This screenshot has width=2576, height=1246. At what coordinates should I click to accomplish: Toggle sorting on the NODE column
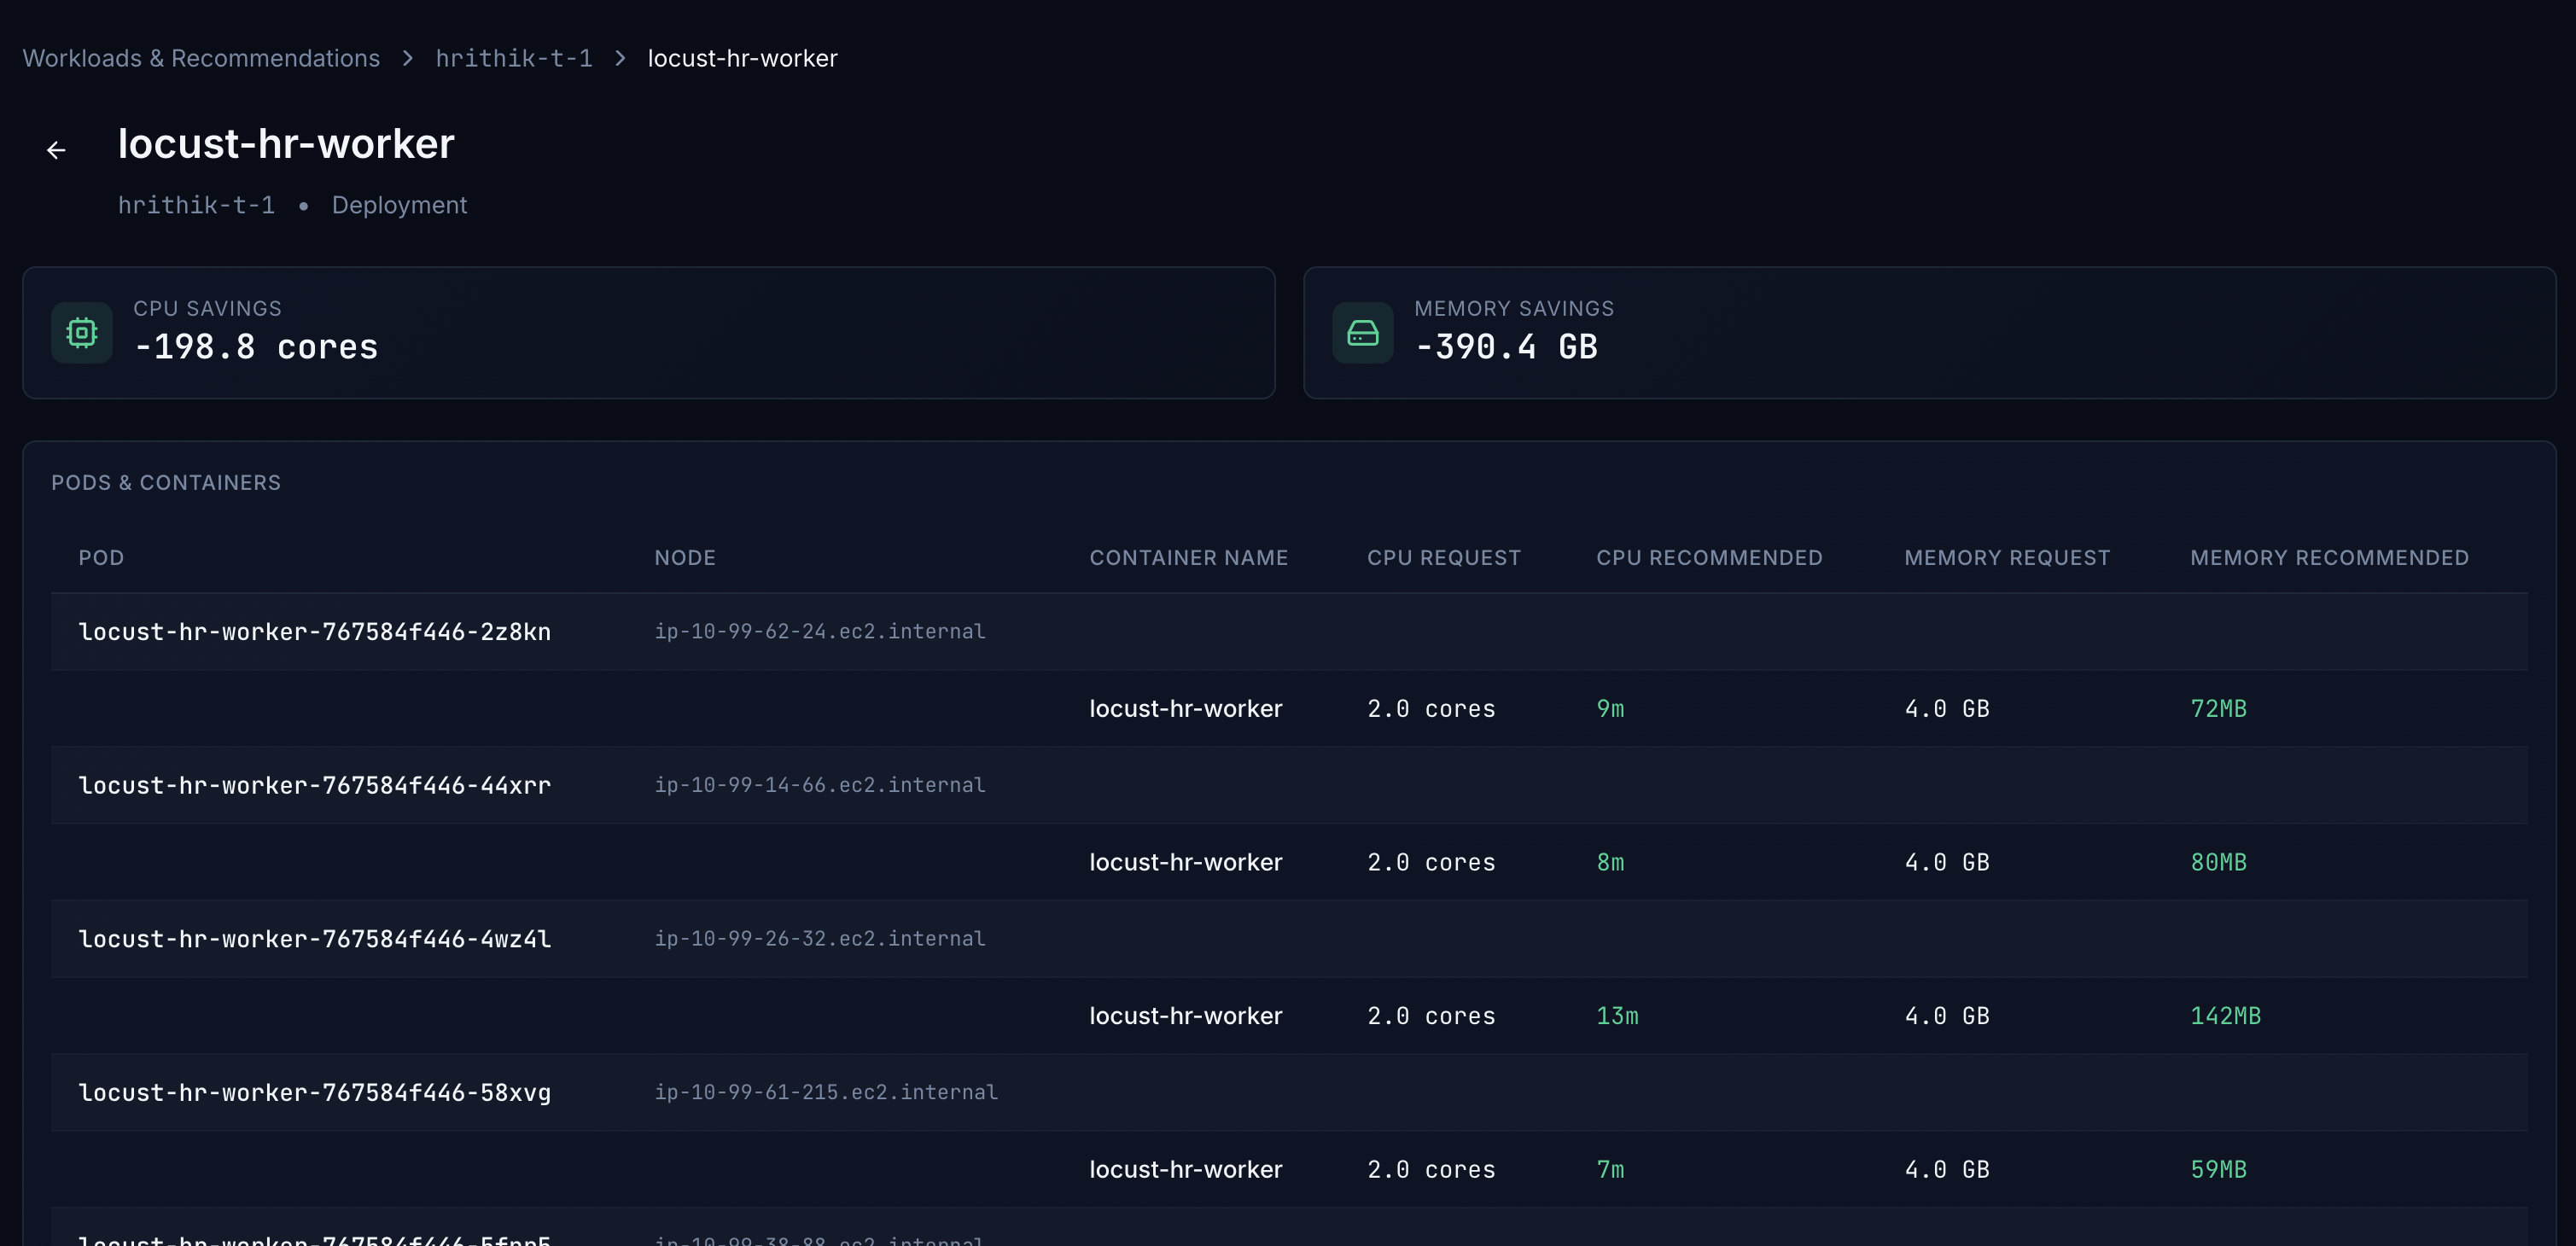tap(685, 557)
